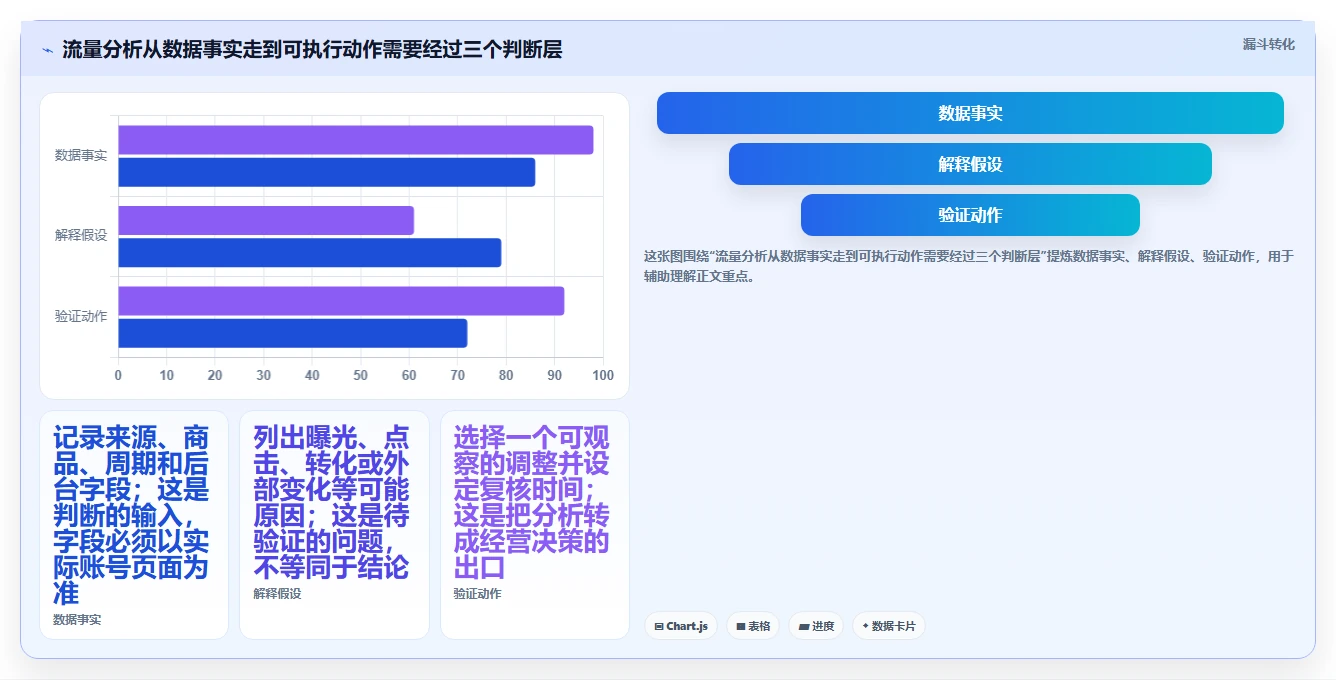The width and height of the screenshot is (1336, 680).
Task: Click the x-axis tick label 40
Action: point(312,375)
